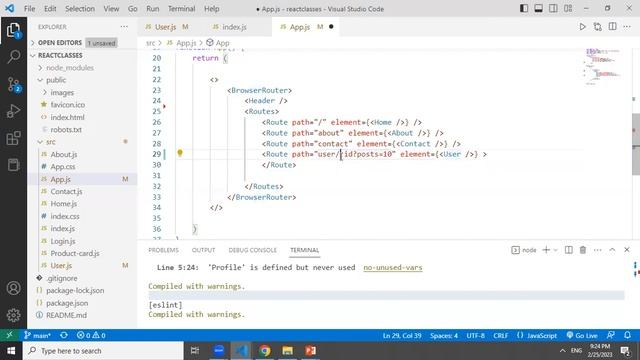Screen dimensions: 640x360
Task: Open File Explorer from the taskbar
Action: [x=287, y=351]
